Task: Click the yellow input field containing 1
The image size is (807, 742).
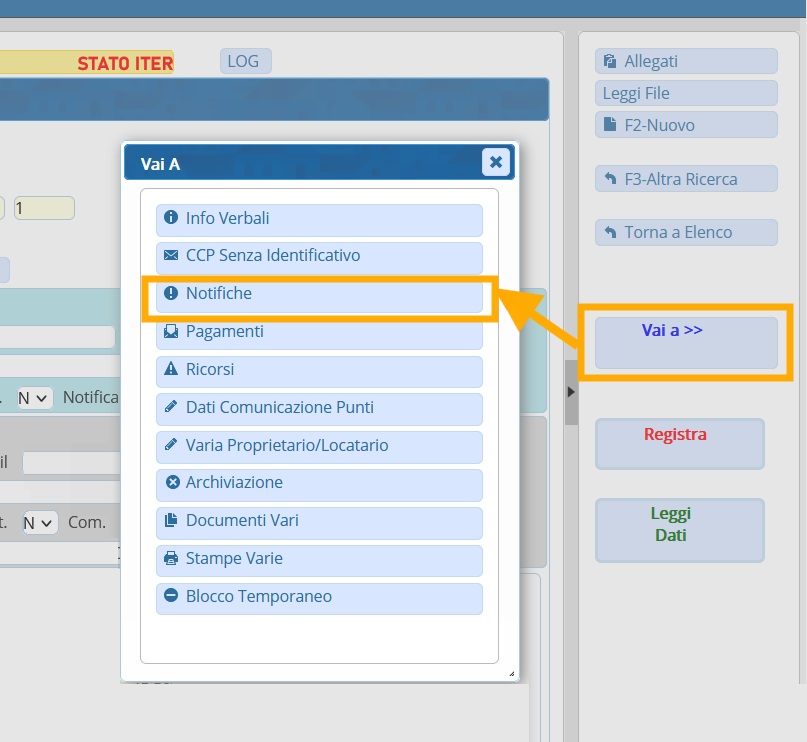Action: click(44, 208)
